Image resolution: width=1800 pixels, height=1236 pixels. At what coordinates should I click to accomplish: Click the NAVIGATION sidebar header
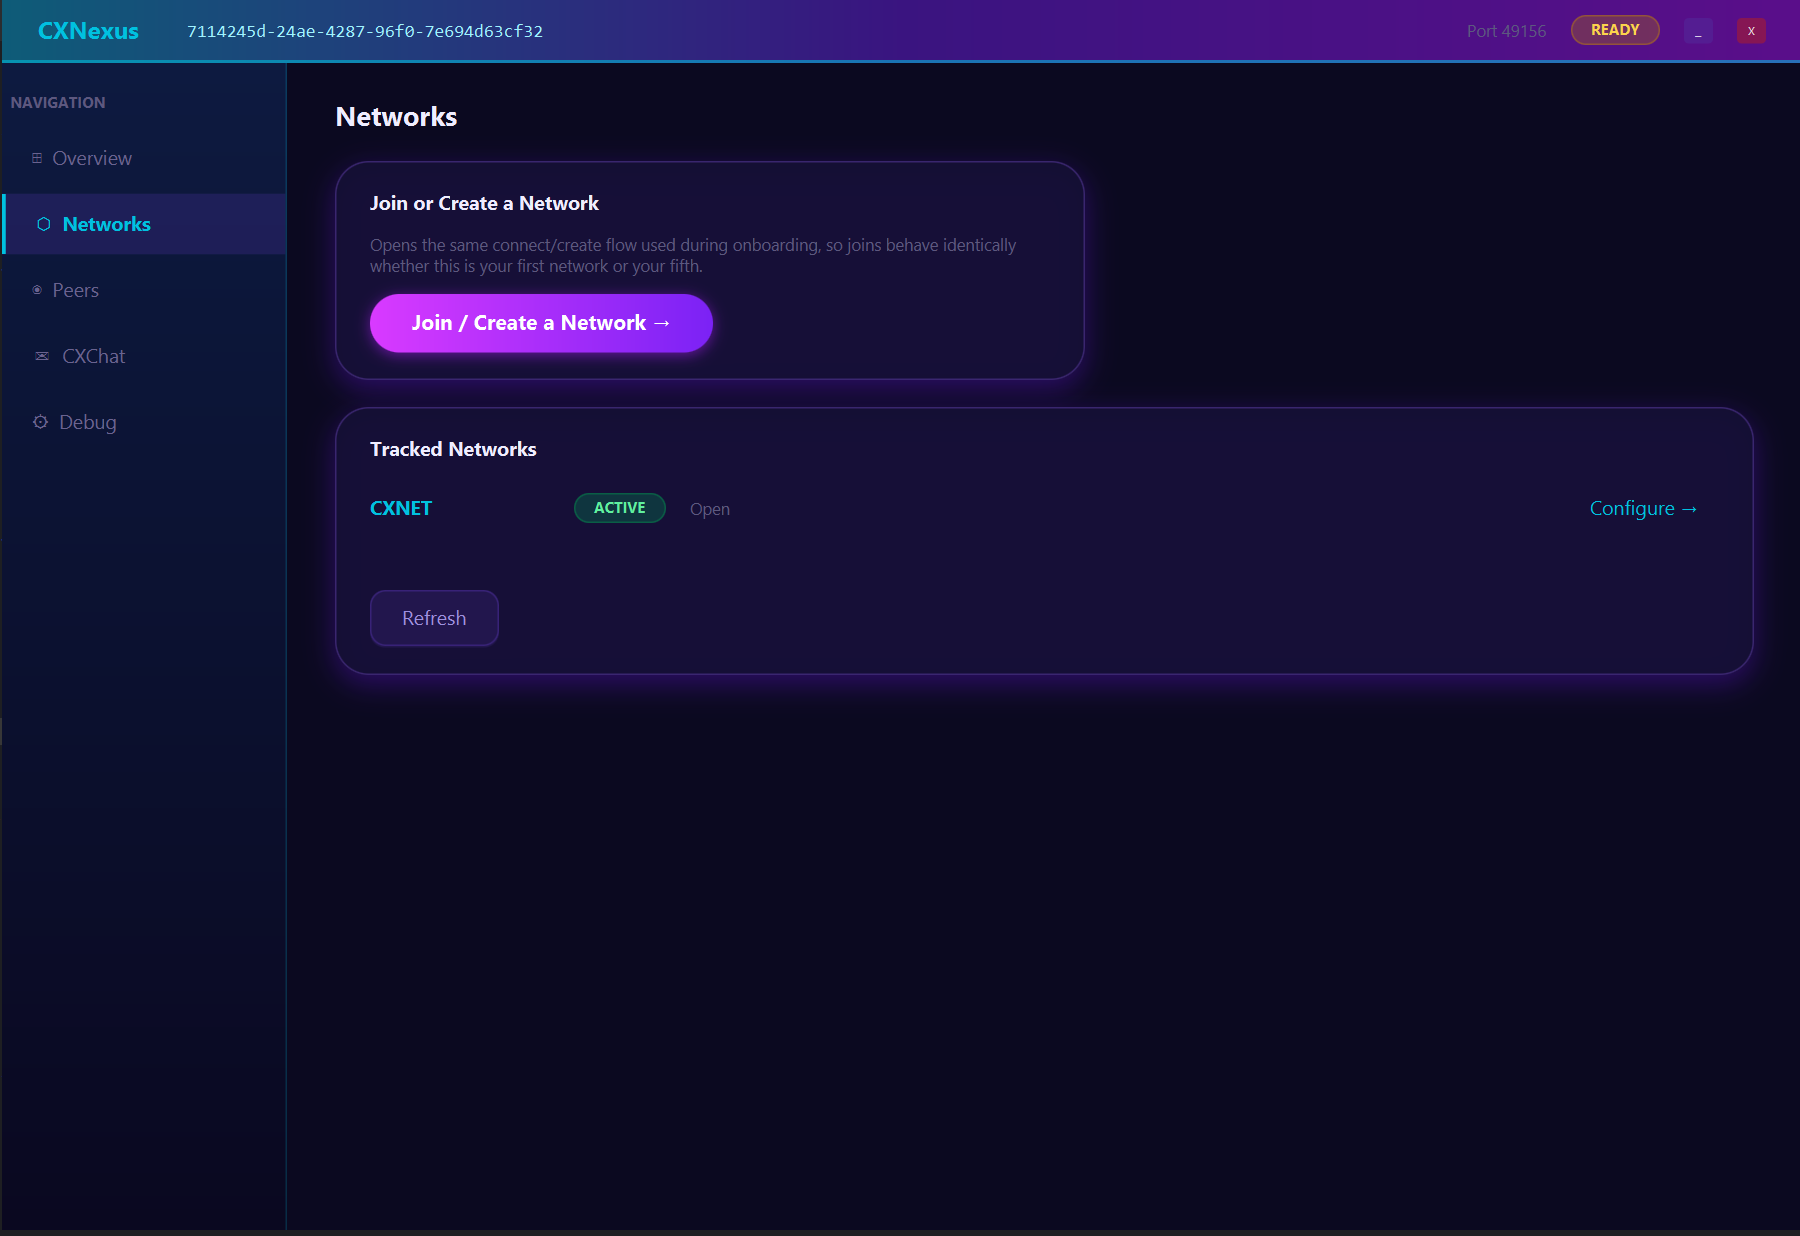coord(58,102)
